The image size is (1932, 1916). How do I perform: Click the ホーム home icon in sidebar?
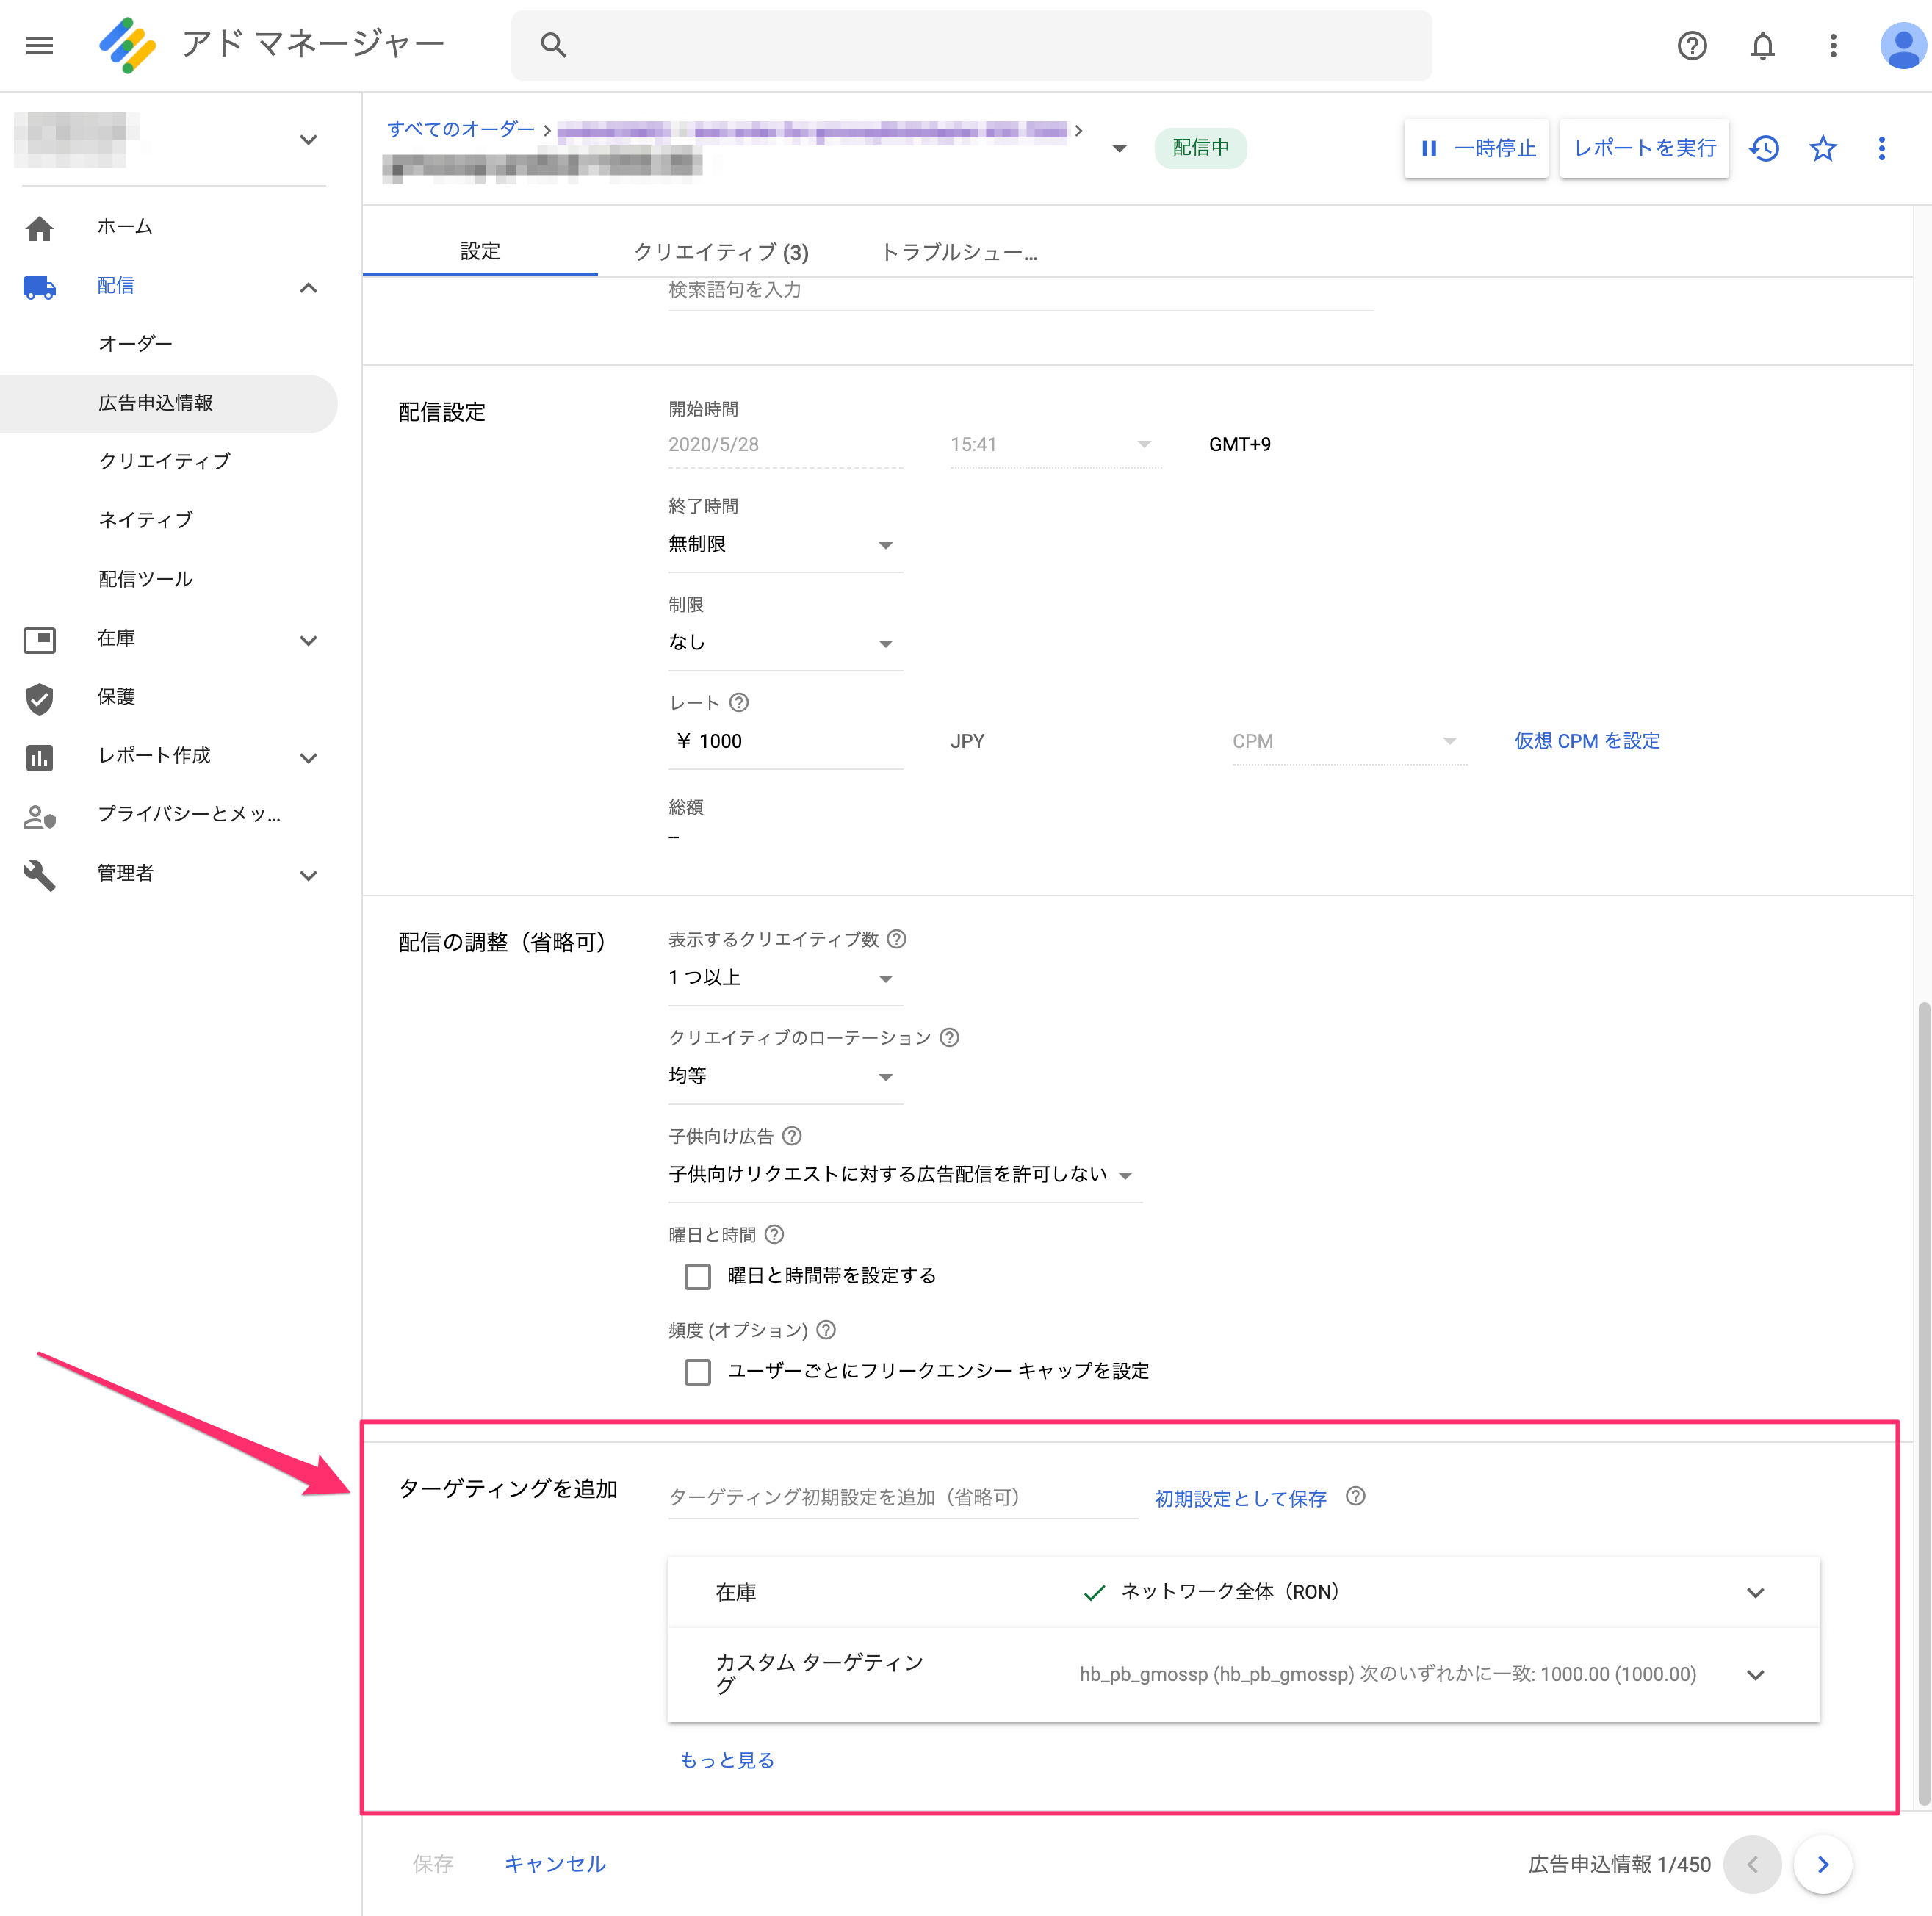[40, 228]
